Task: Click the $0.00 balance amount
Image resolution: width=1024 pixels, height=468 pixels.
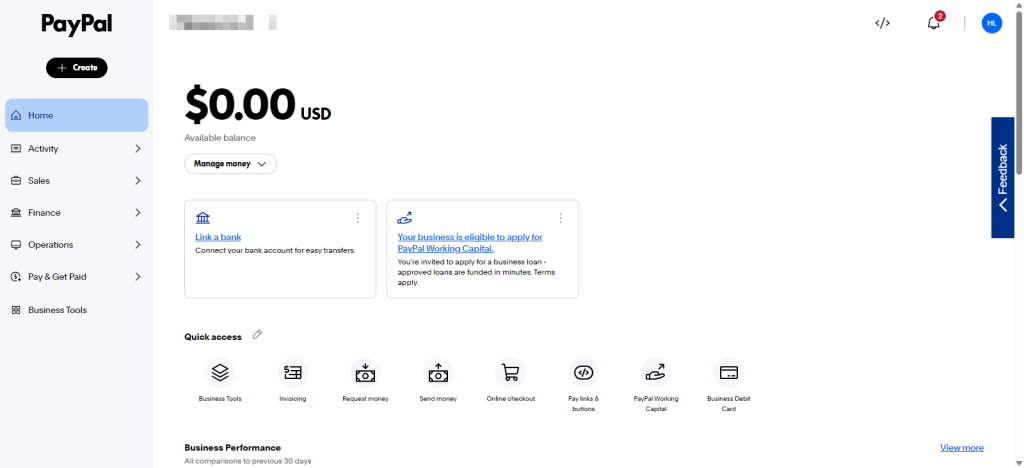Action: coord(240,105)
